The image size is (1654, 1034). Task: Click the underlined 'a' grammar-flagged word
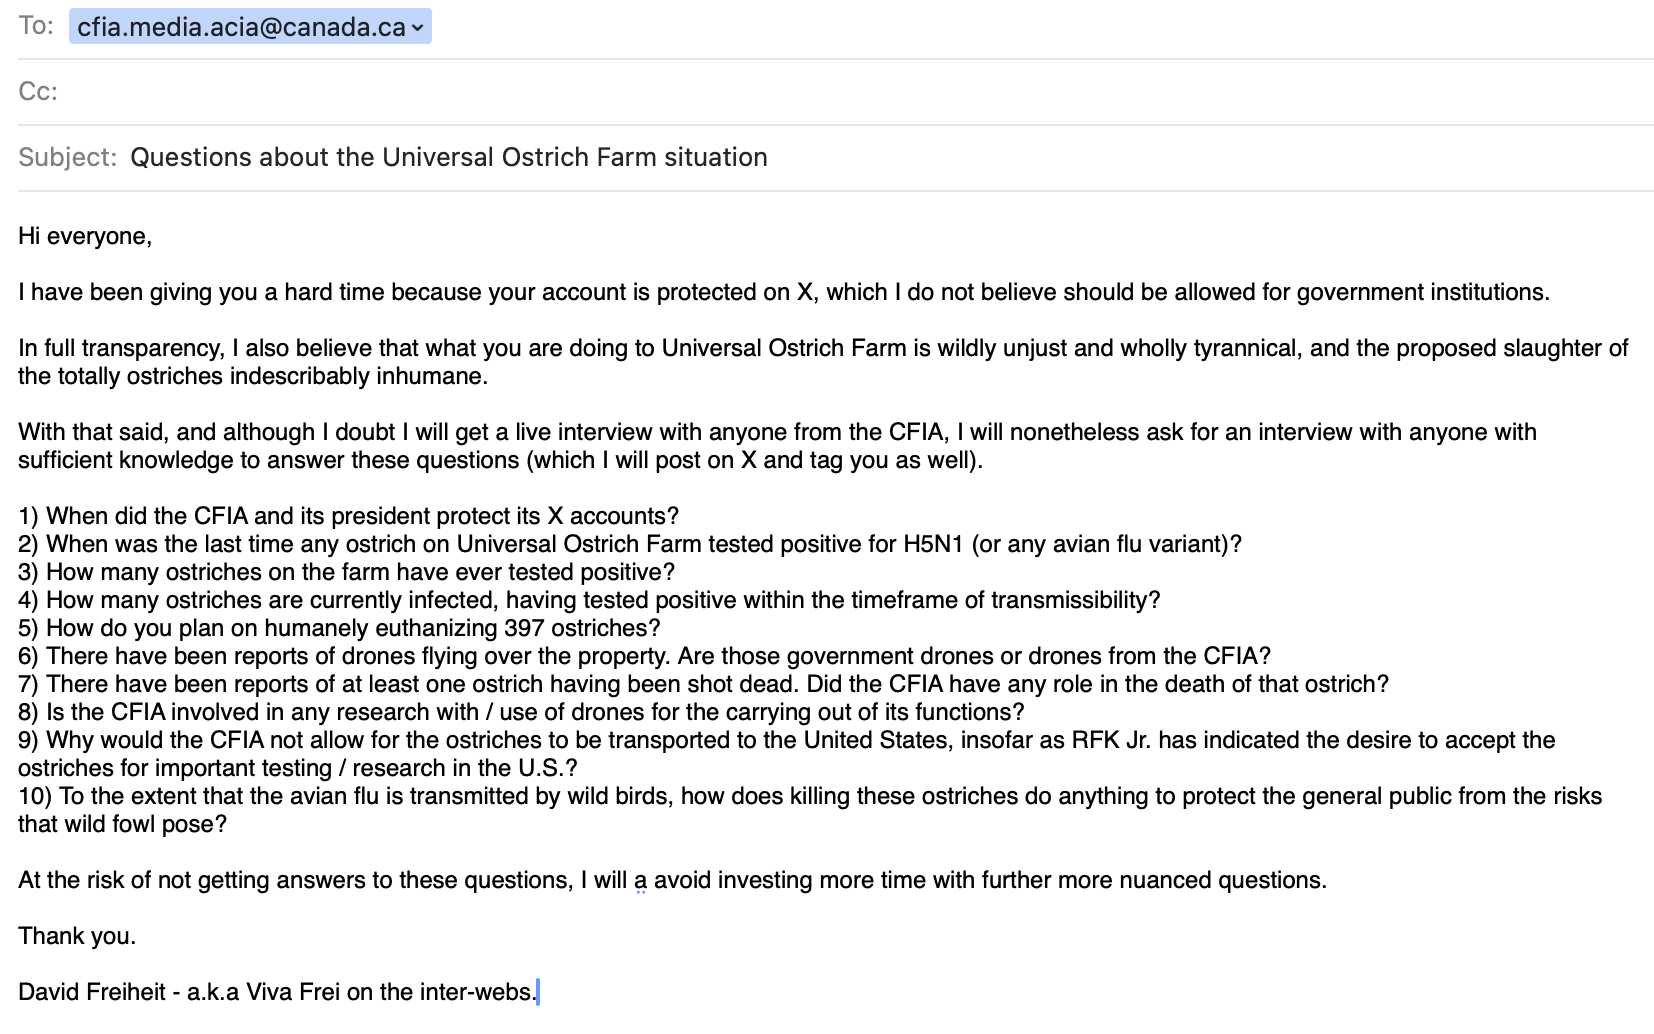click(640, 881)
